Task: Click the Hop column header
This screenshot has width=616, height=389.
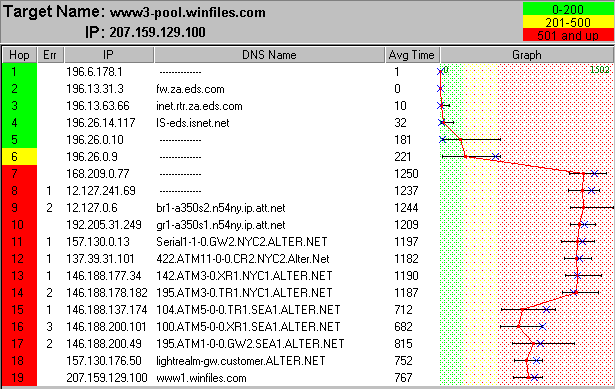Action: click(19, 55)
